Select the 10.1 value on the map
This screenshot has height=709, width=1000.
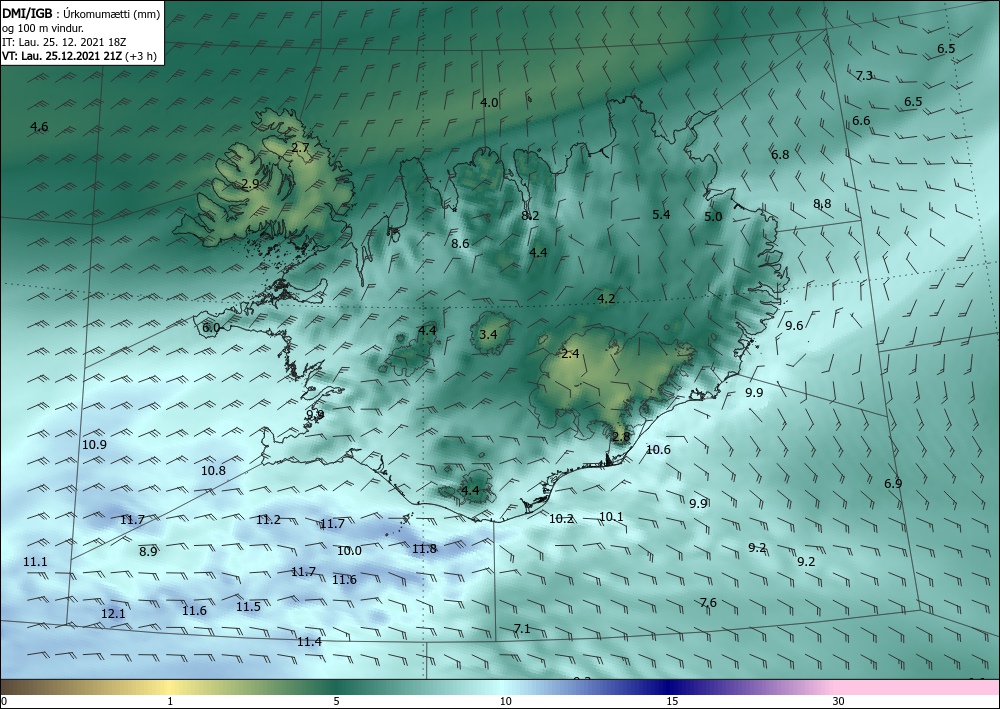[611, 516]
